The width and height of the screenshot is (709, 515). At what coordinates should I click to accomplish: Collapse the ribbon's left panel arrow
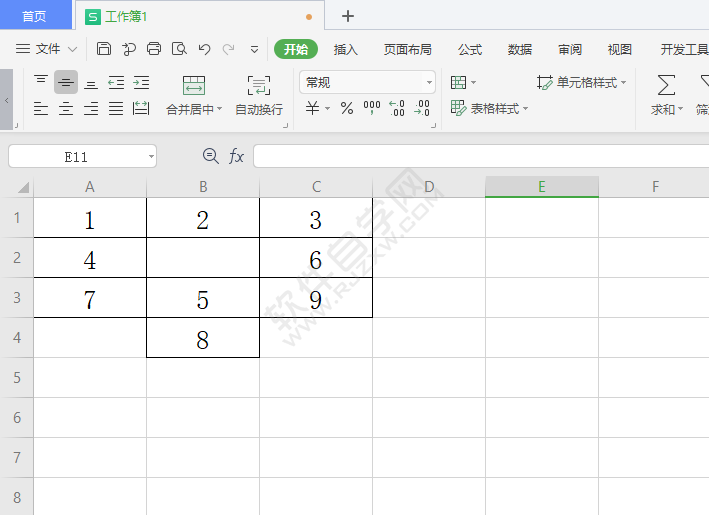(6, 100)
